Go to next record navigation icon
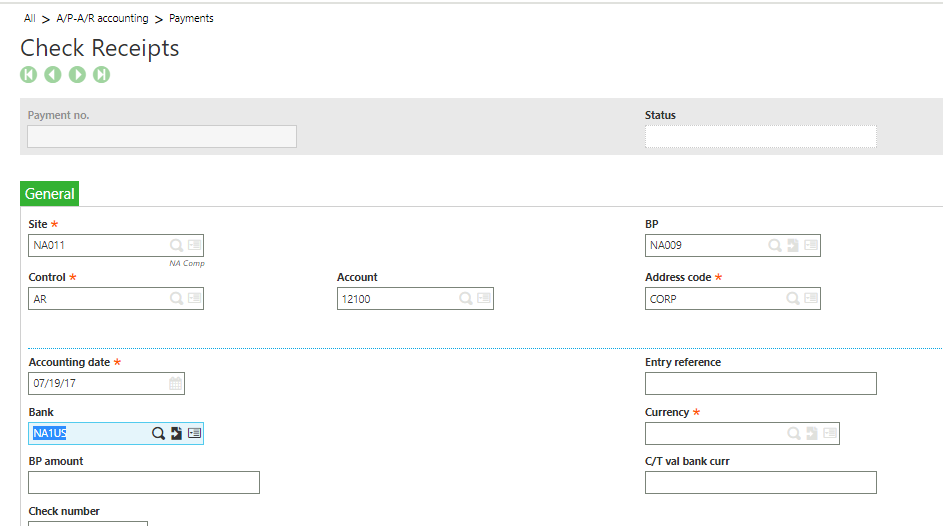 77,75
